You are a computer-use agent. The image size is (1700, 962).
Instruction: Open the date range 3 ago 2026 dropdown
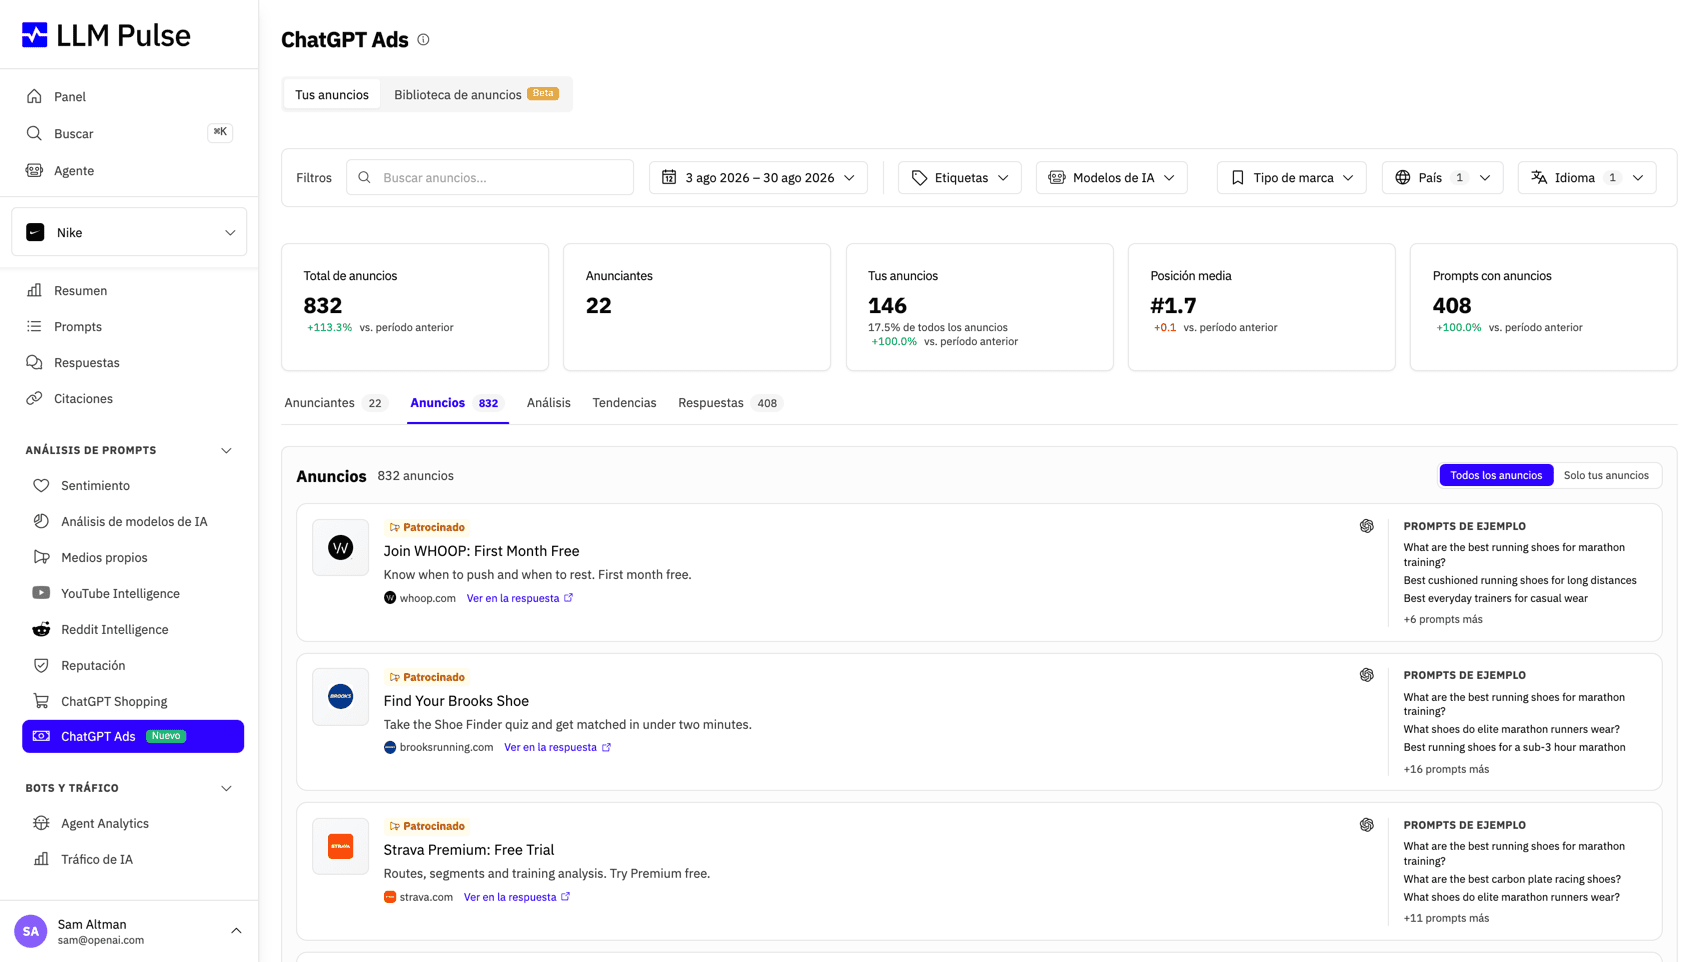point(758,178)
